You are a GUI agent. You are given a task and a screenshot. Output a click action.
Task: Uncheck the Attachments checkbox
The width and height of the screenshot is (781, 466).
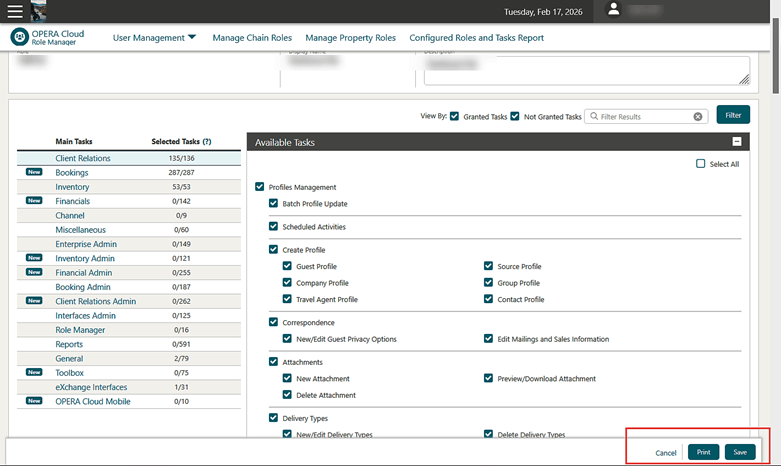tap(273, 361)
